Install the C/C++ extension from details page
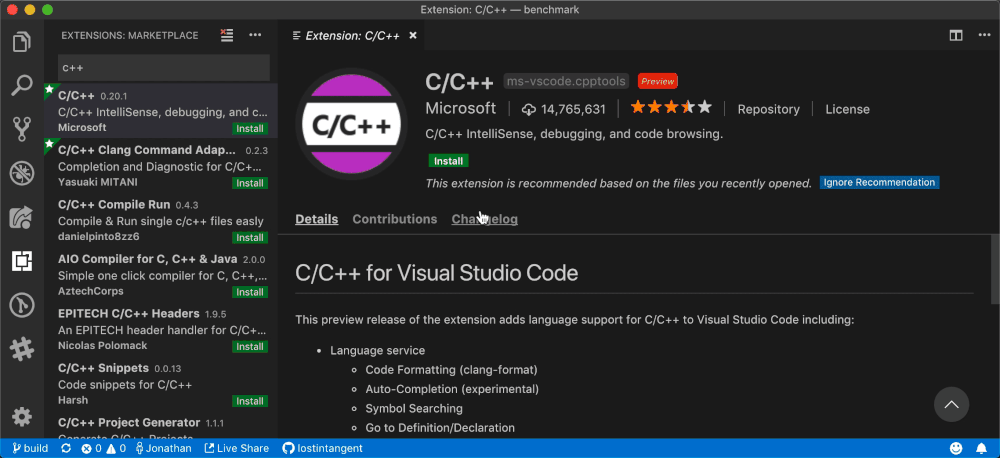Image resolution: width=1000 pixels, height=458 pixels. [448, 160]
